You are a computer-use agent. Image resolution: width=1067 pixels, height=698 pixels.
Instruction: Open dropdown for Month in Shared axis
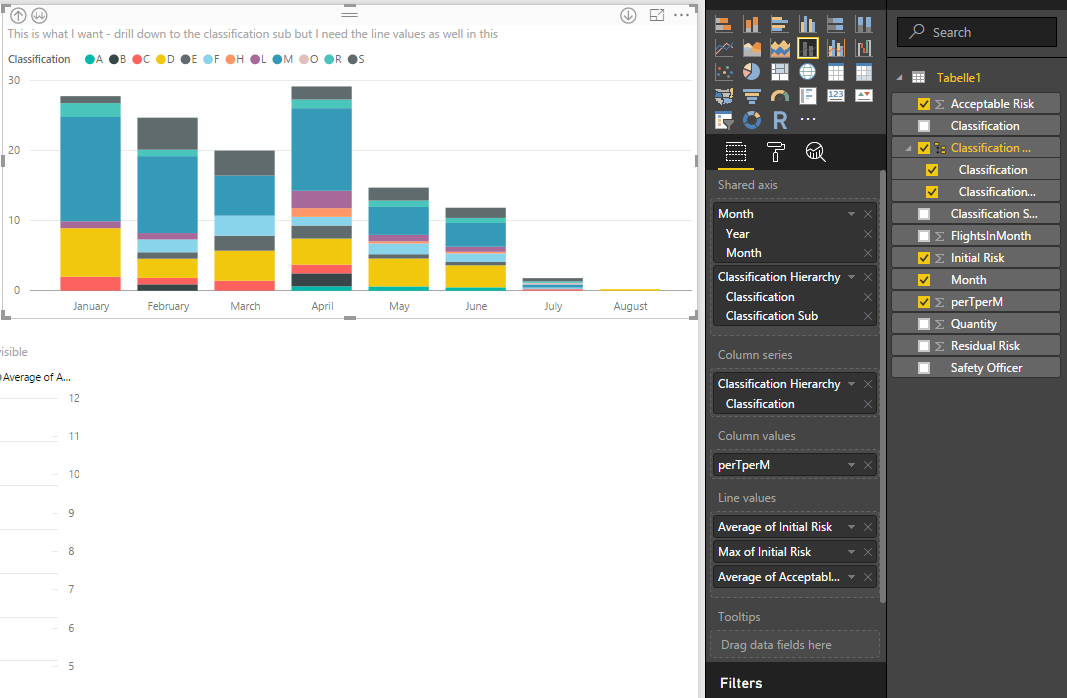(x=851, y=214)
